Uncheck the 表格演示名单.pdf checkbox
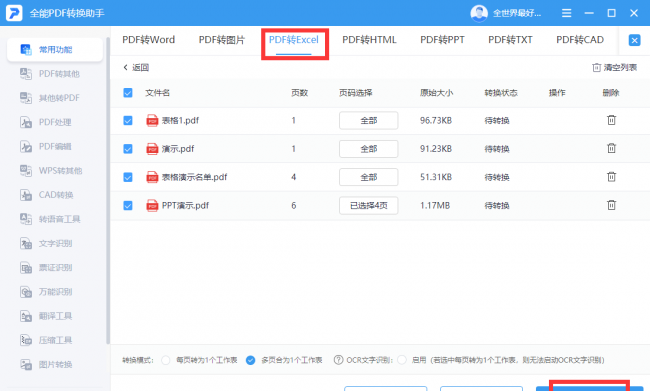The image size is (650, 391). [x=128, y=177]
